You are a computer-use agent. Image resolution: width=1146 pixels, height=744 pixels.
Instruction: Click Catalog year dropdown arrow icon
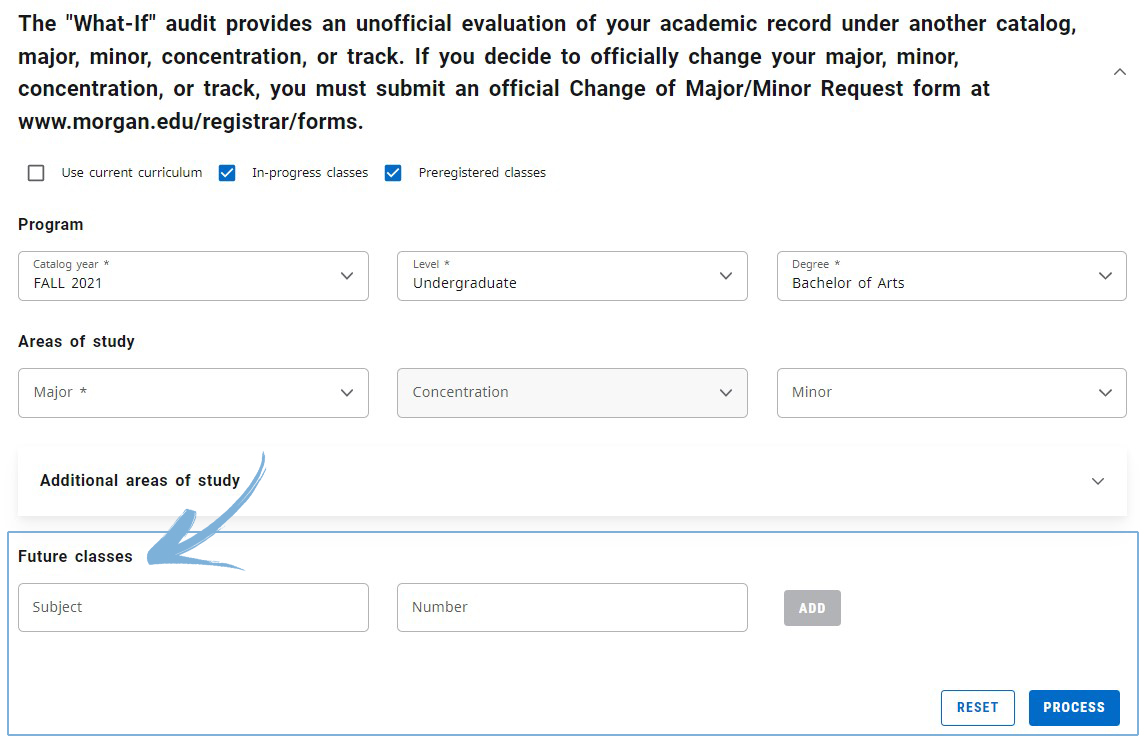point(347,276)
